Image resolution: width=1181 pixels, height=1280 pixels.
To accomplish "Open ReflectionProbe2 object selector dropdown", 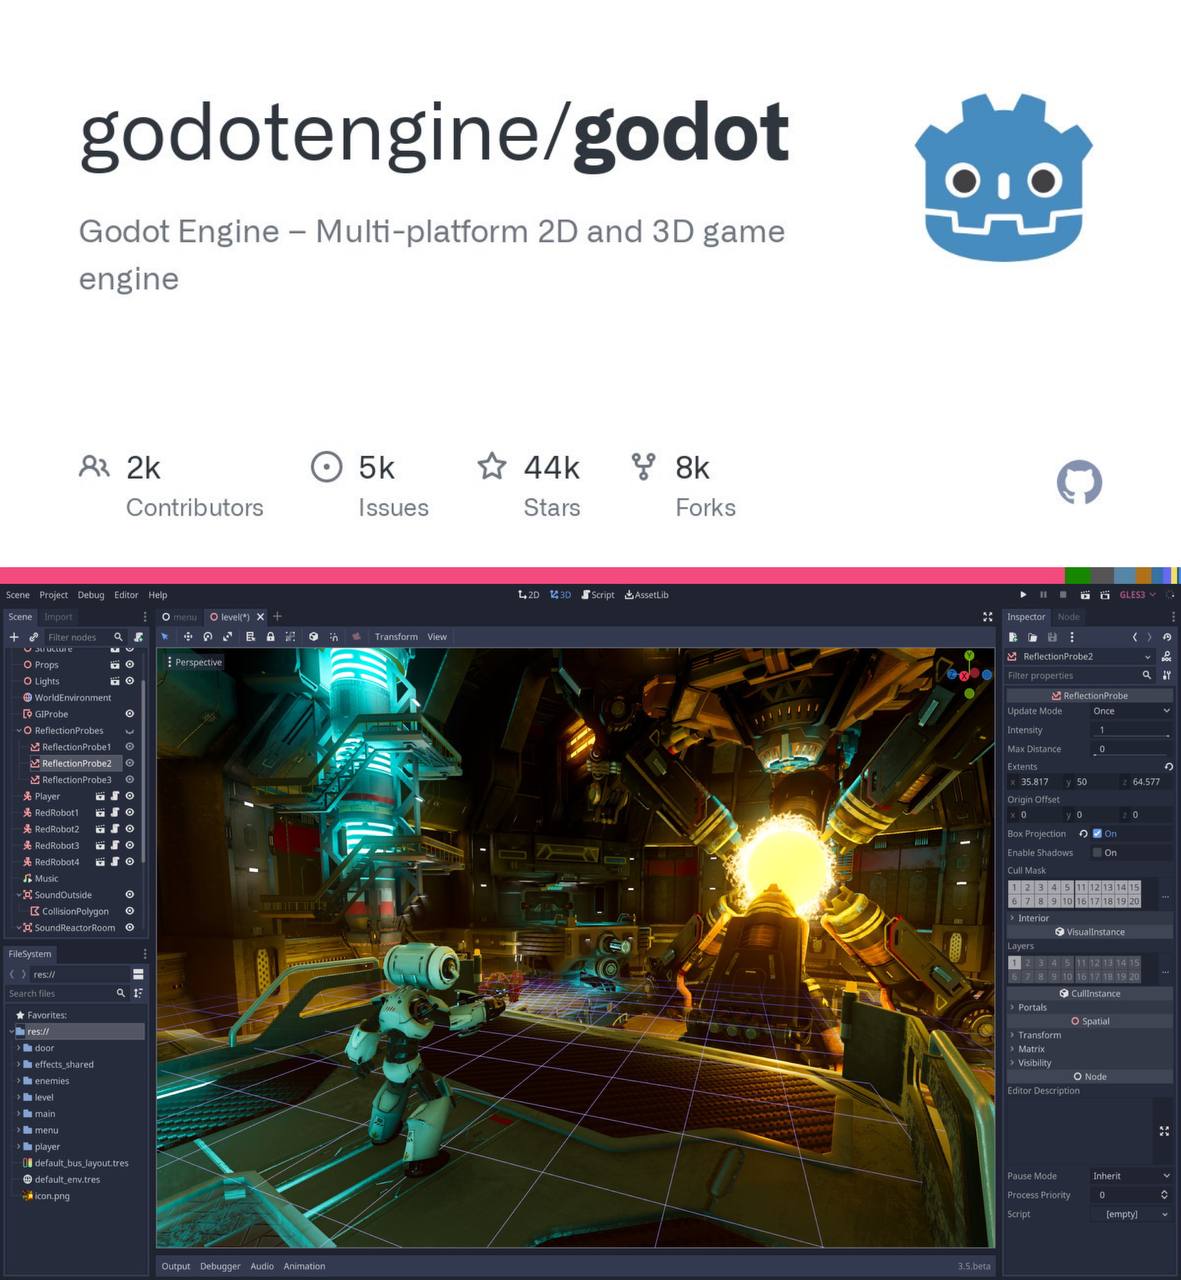I will coord(1081,657).
